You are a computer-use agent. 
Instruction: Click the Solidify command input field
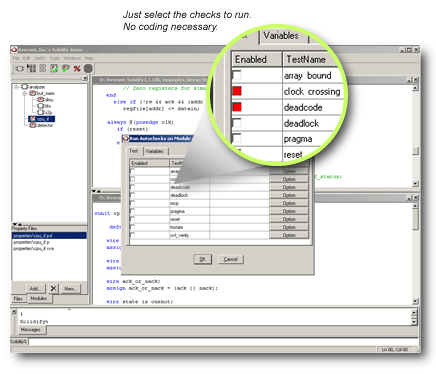click(223, 342)
